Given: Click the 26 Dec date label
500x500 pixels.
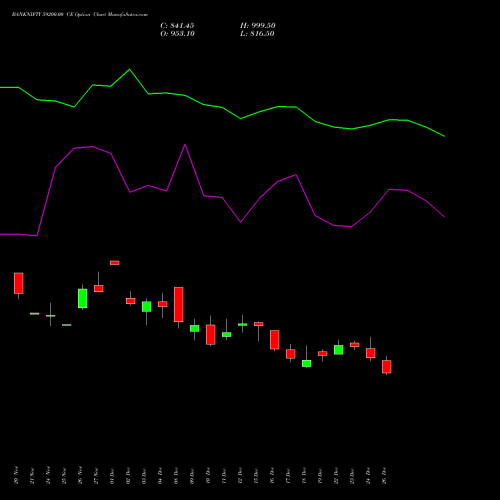Looking at the screenshot, I should click(x=384, y=475).
